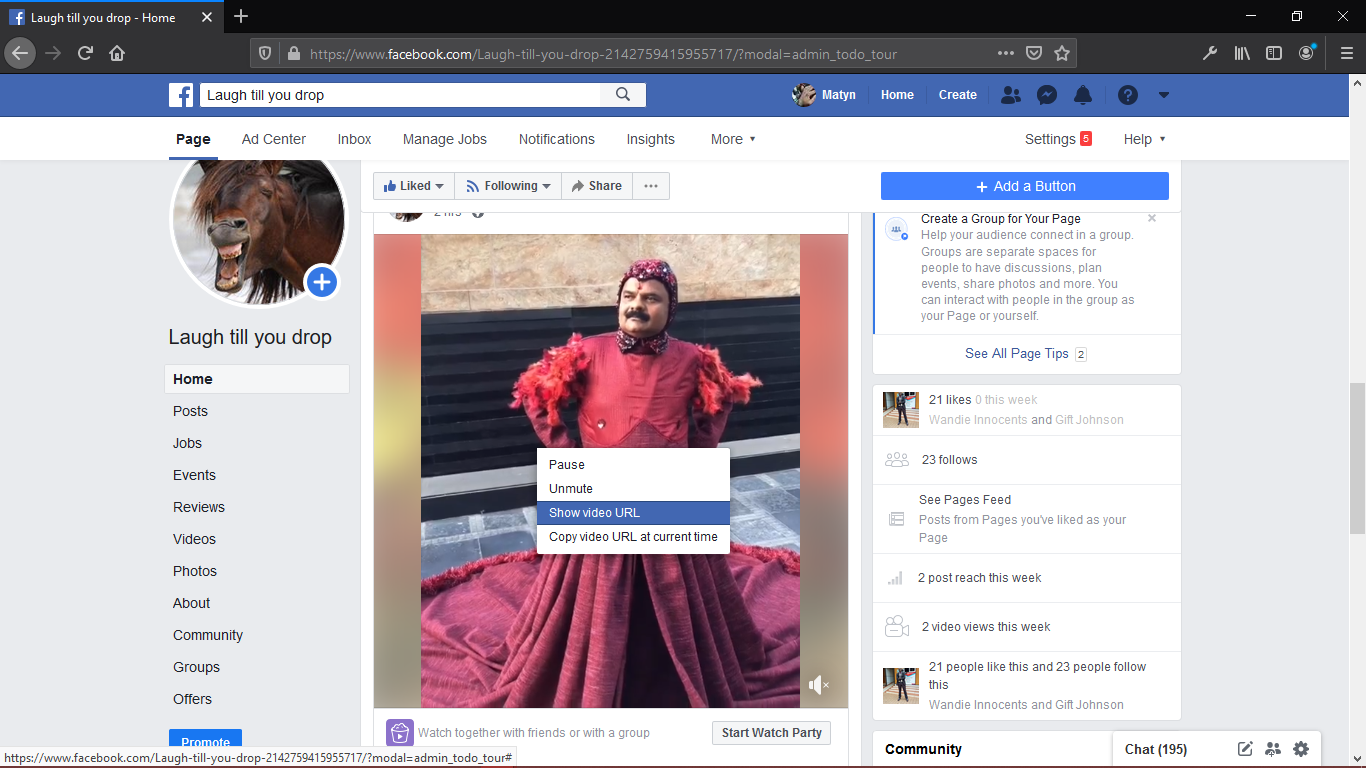Screen dimensions: 1366x768
Task: Open chat settings gear icon
Action: [1301, 748]
